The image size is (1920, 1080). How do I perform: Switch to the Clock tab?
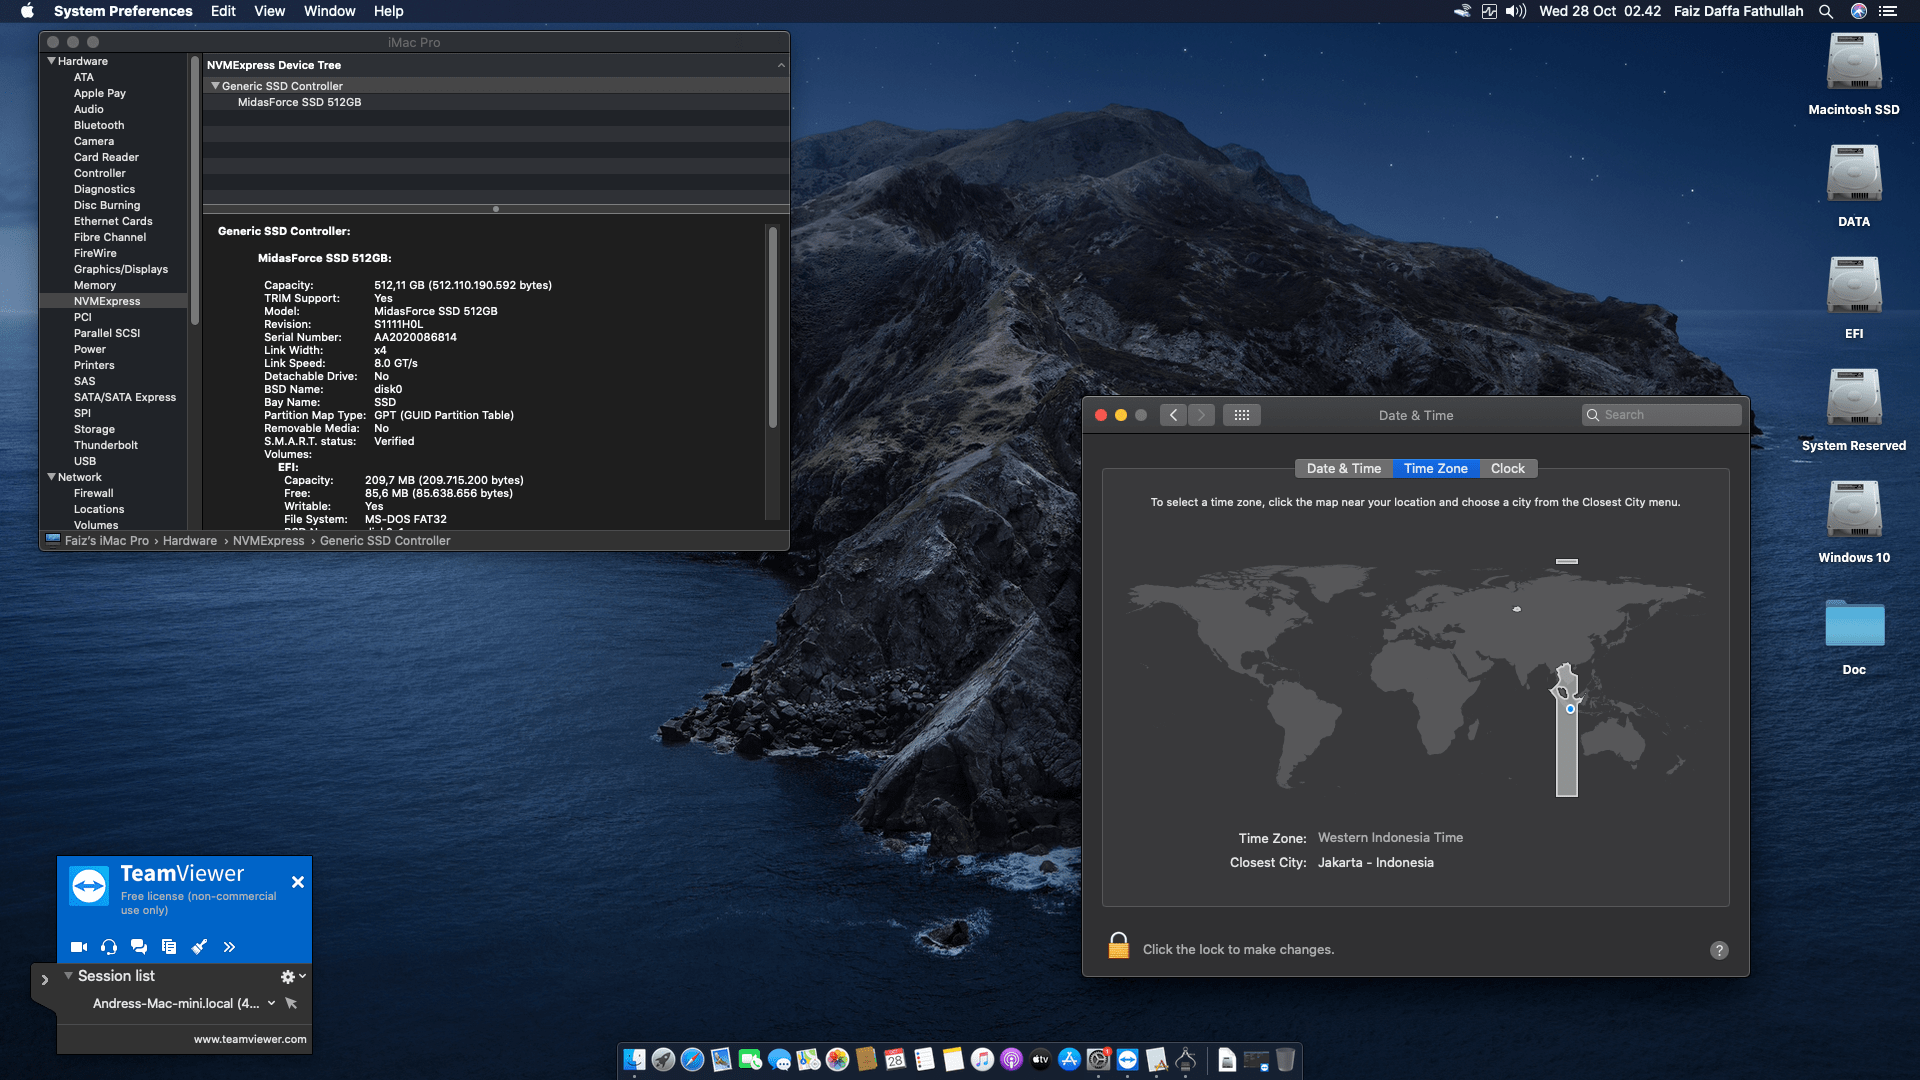click(1507, 468)
